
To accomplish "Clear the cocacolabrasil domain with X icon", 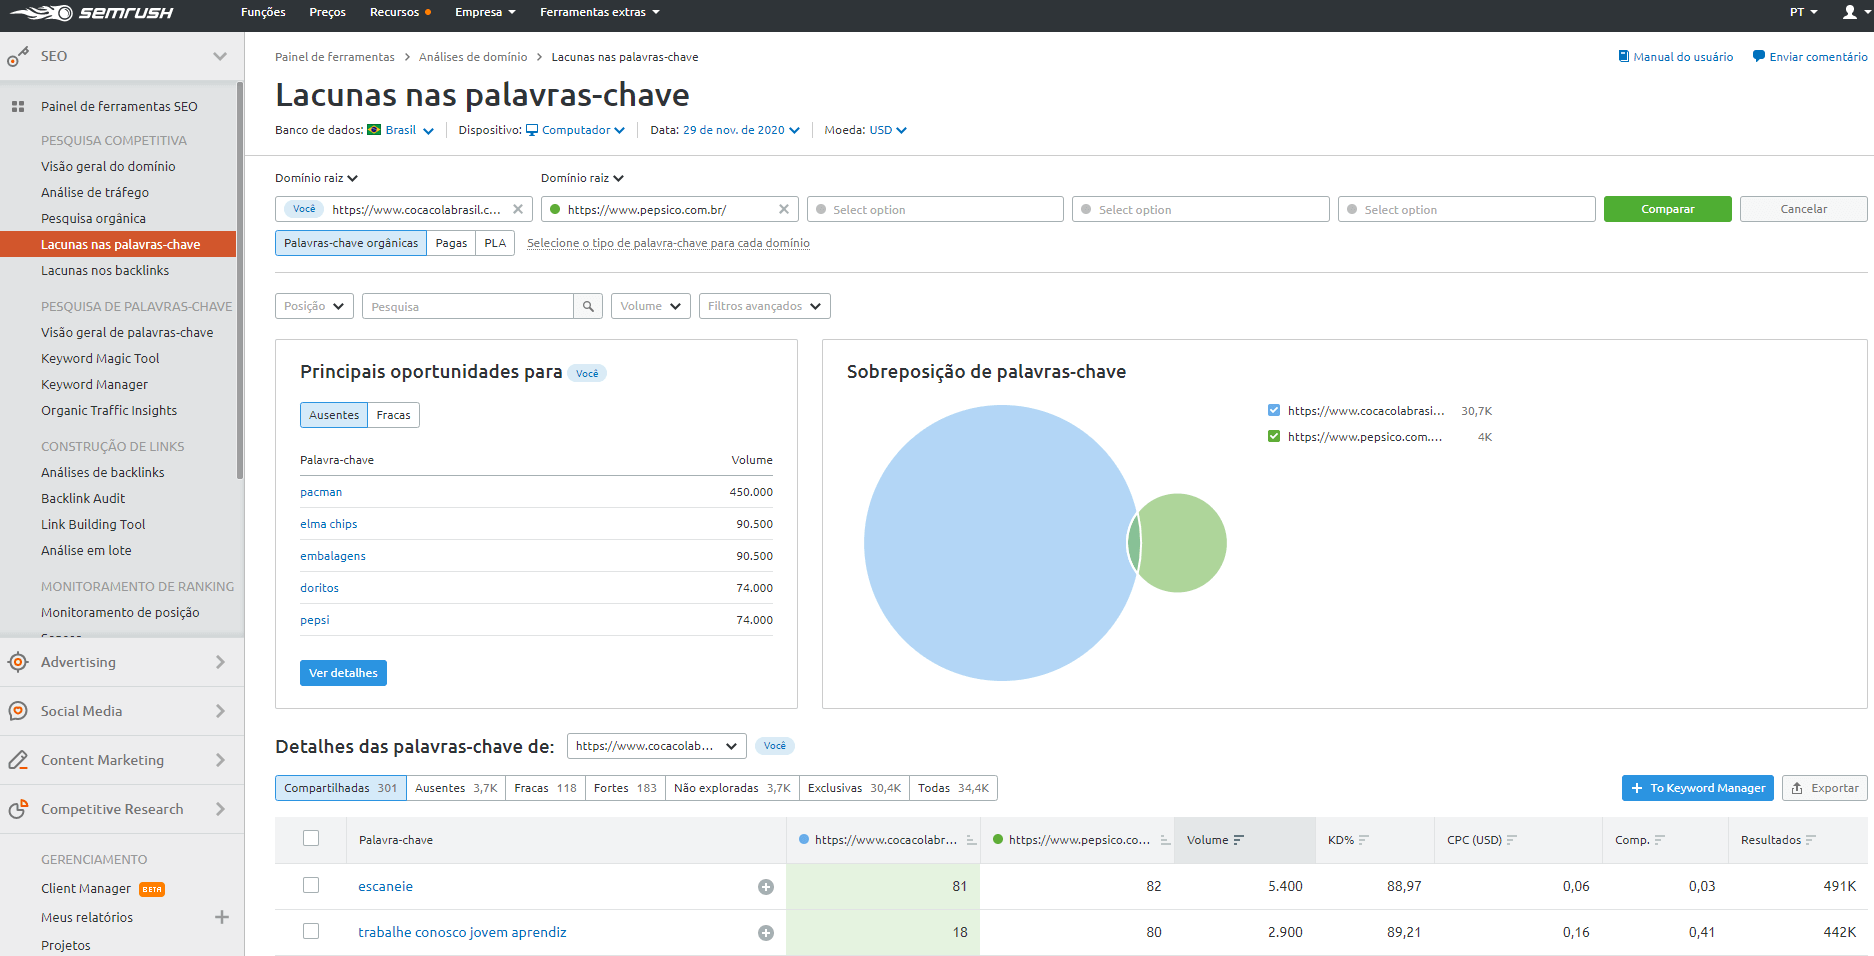I will (x=518, y=209).
